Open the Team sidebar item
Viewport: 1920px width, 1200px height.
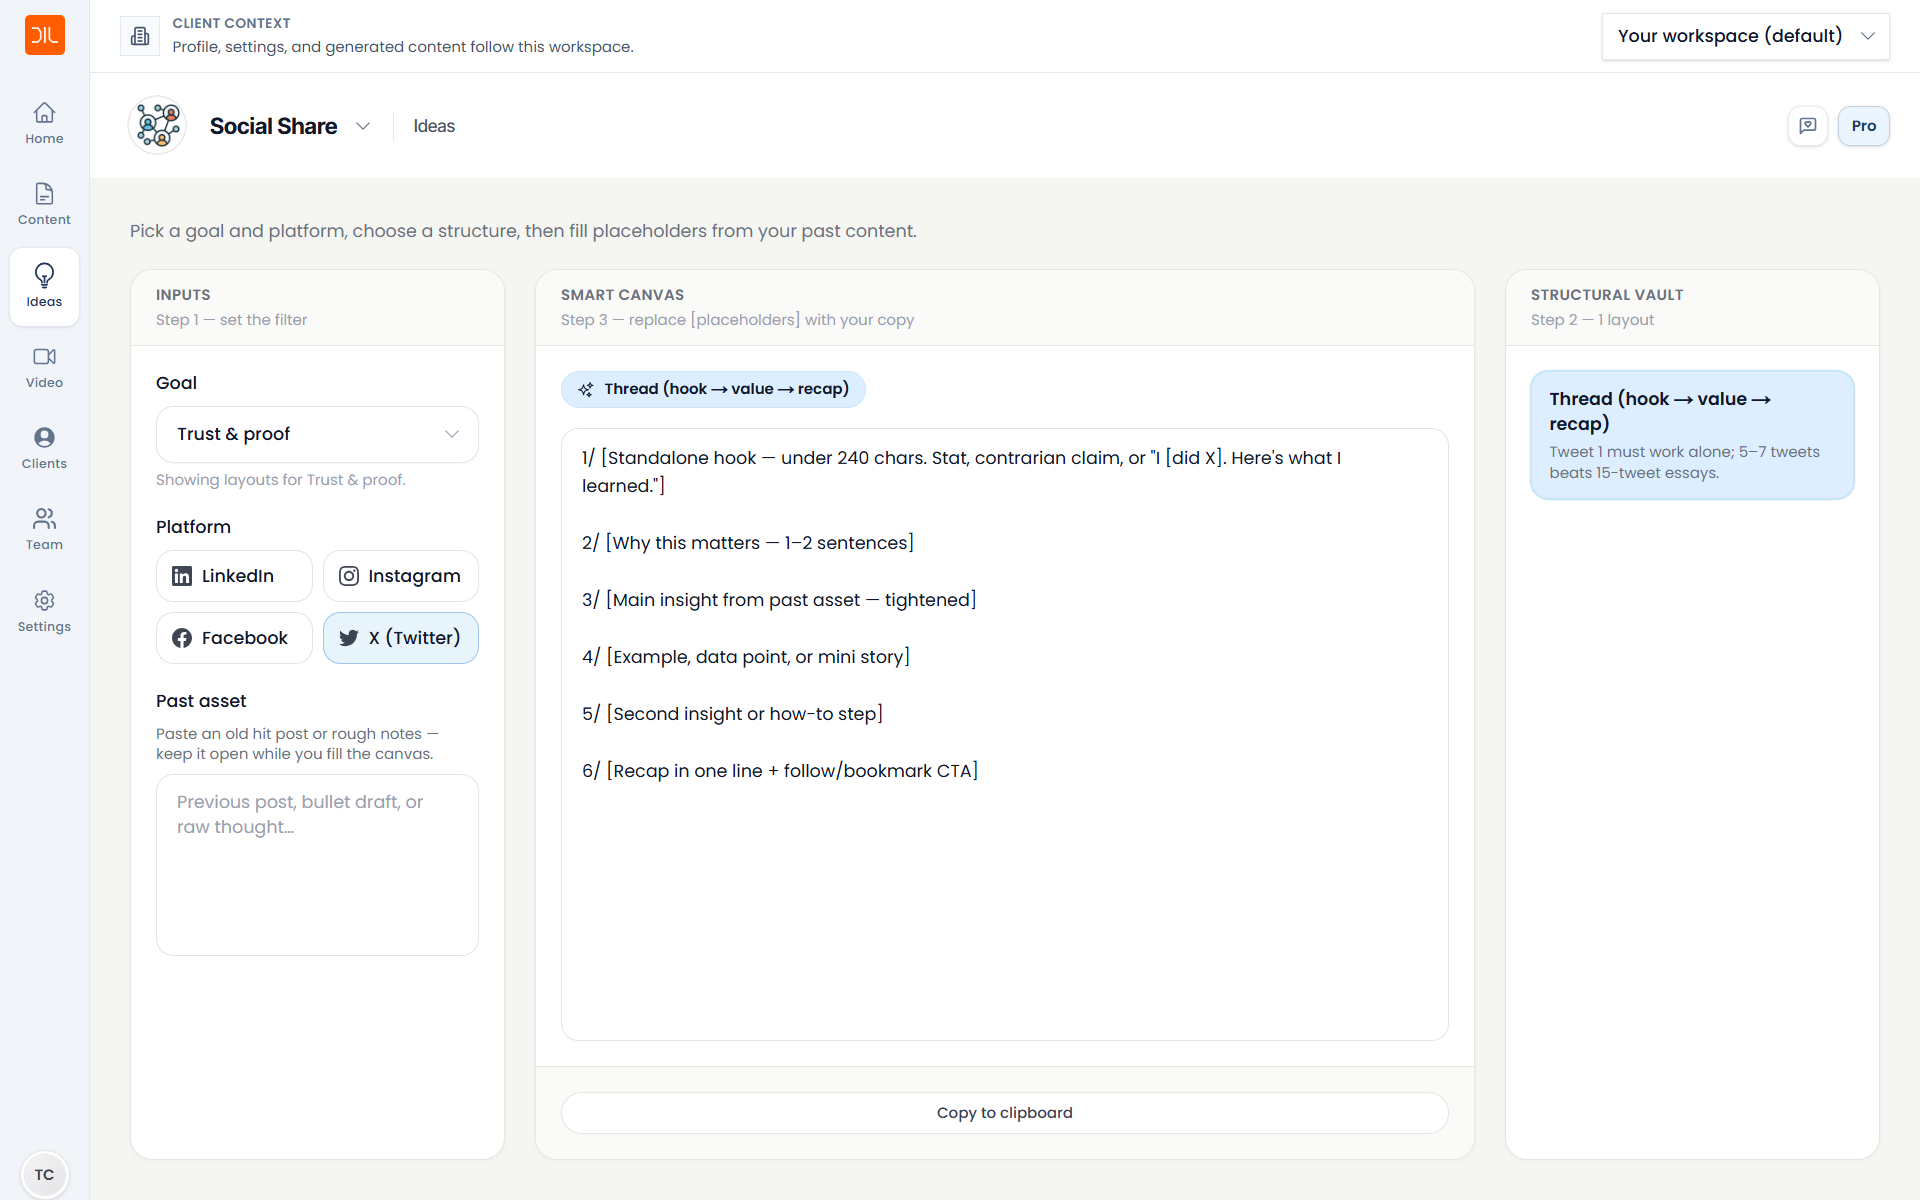44,530
